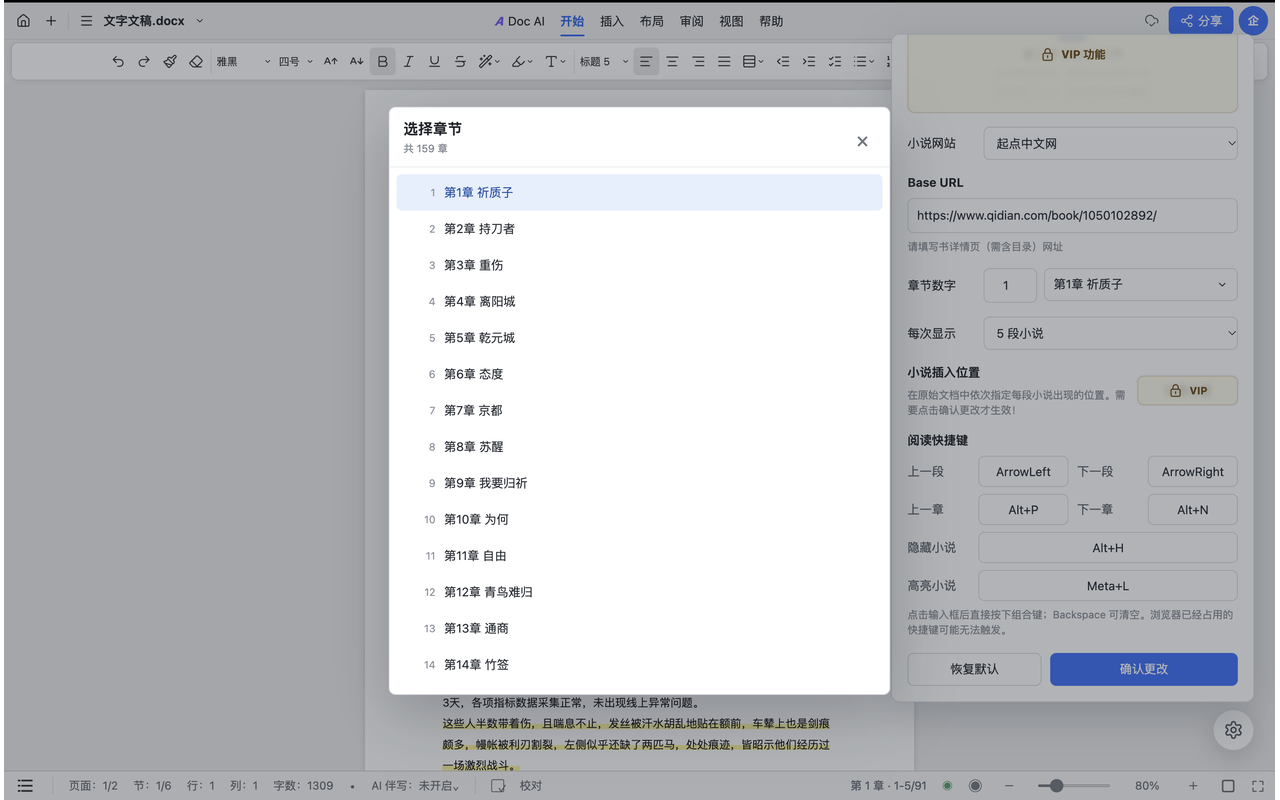Click the zoom in plus icon

point(1193,786)
